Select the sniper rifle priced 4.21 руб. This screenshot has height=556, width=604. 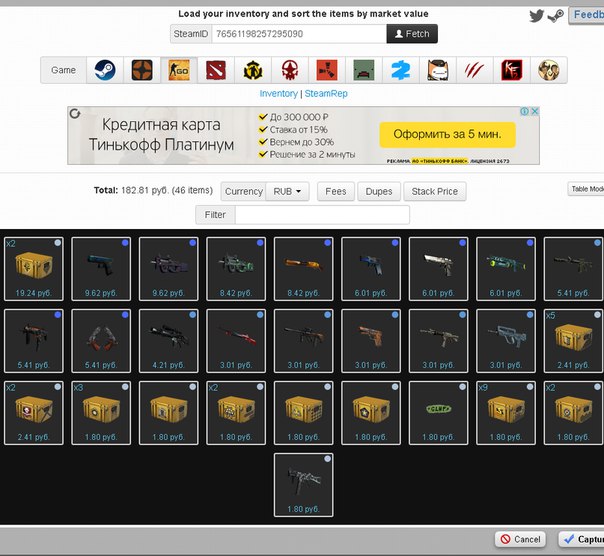169,341
